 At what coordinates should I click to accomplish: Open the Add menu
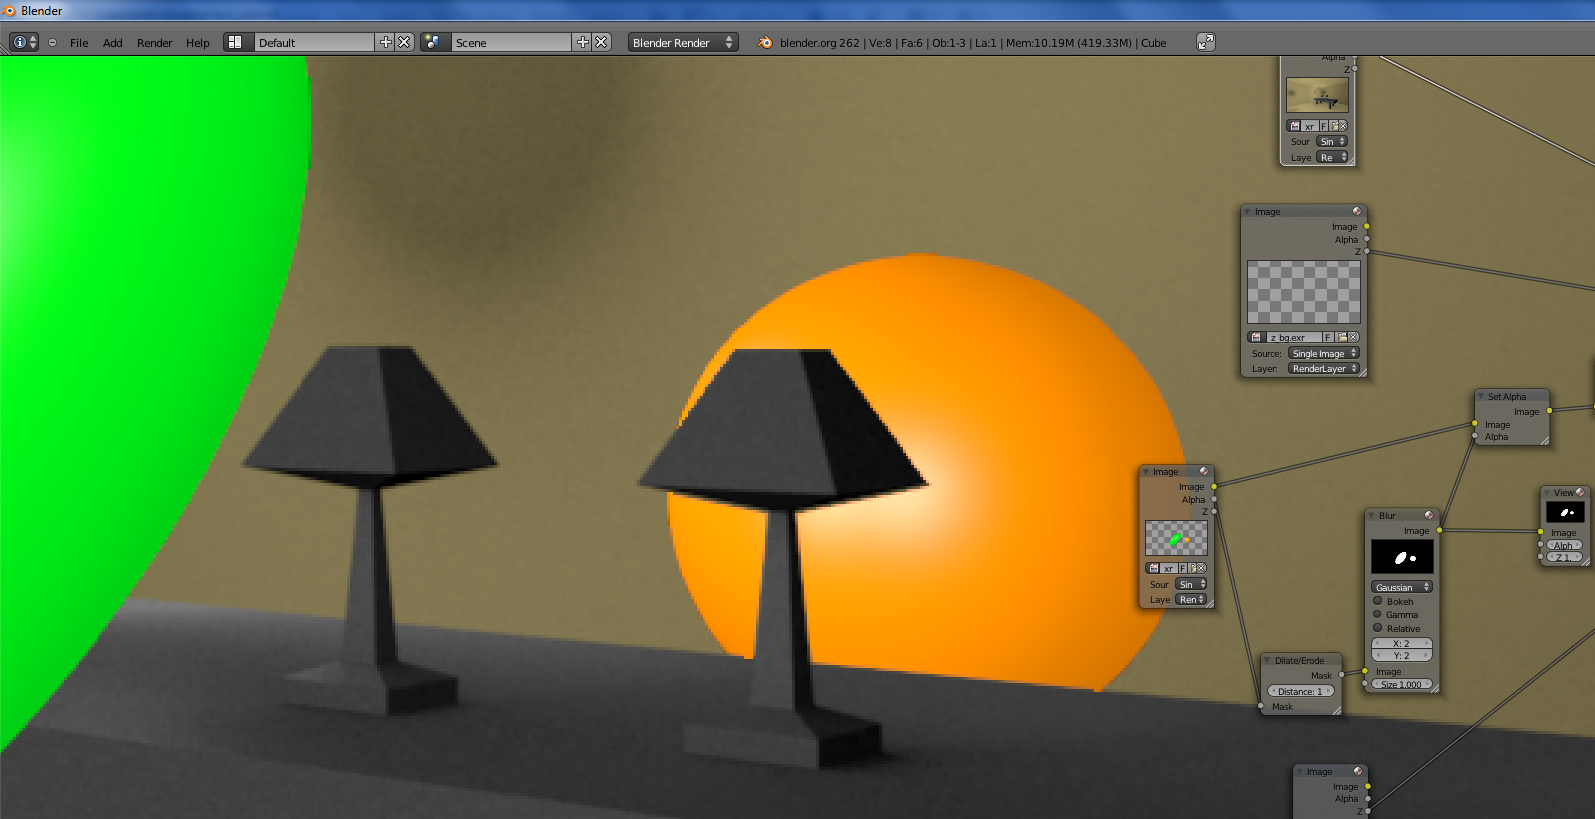click(113, 43)
